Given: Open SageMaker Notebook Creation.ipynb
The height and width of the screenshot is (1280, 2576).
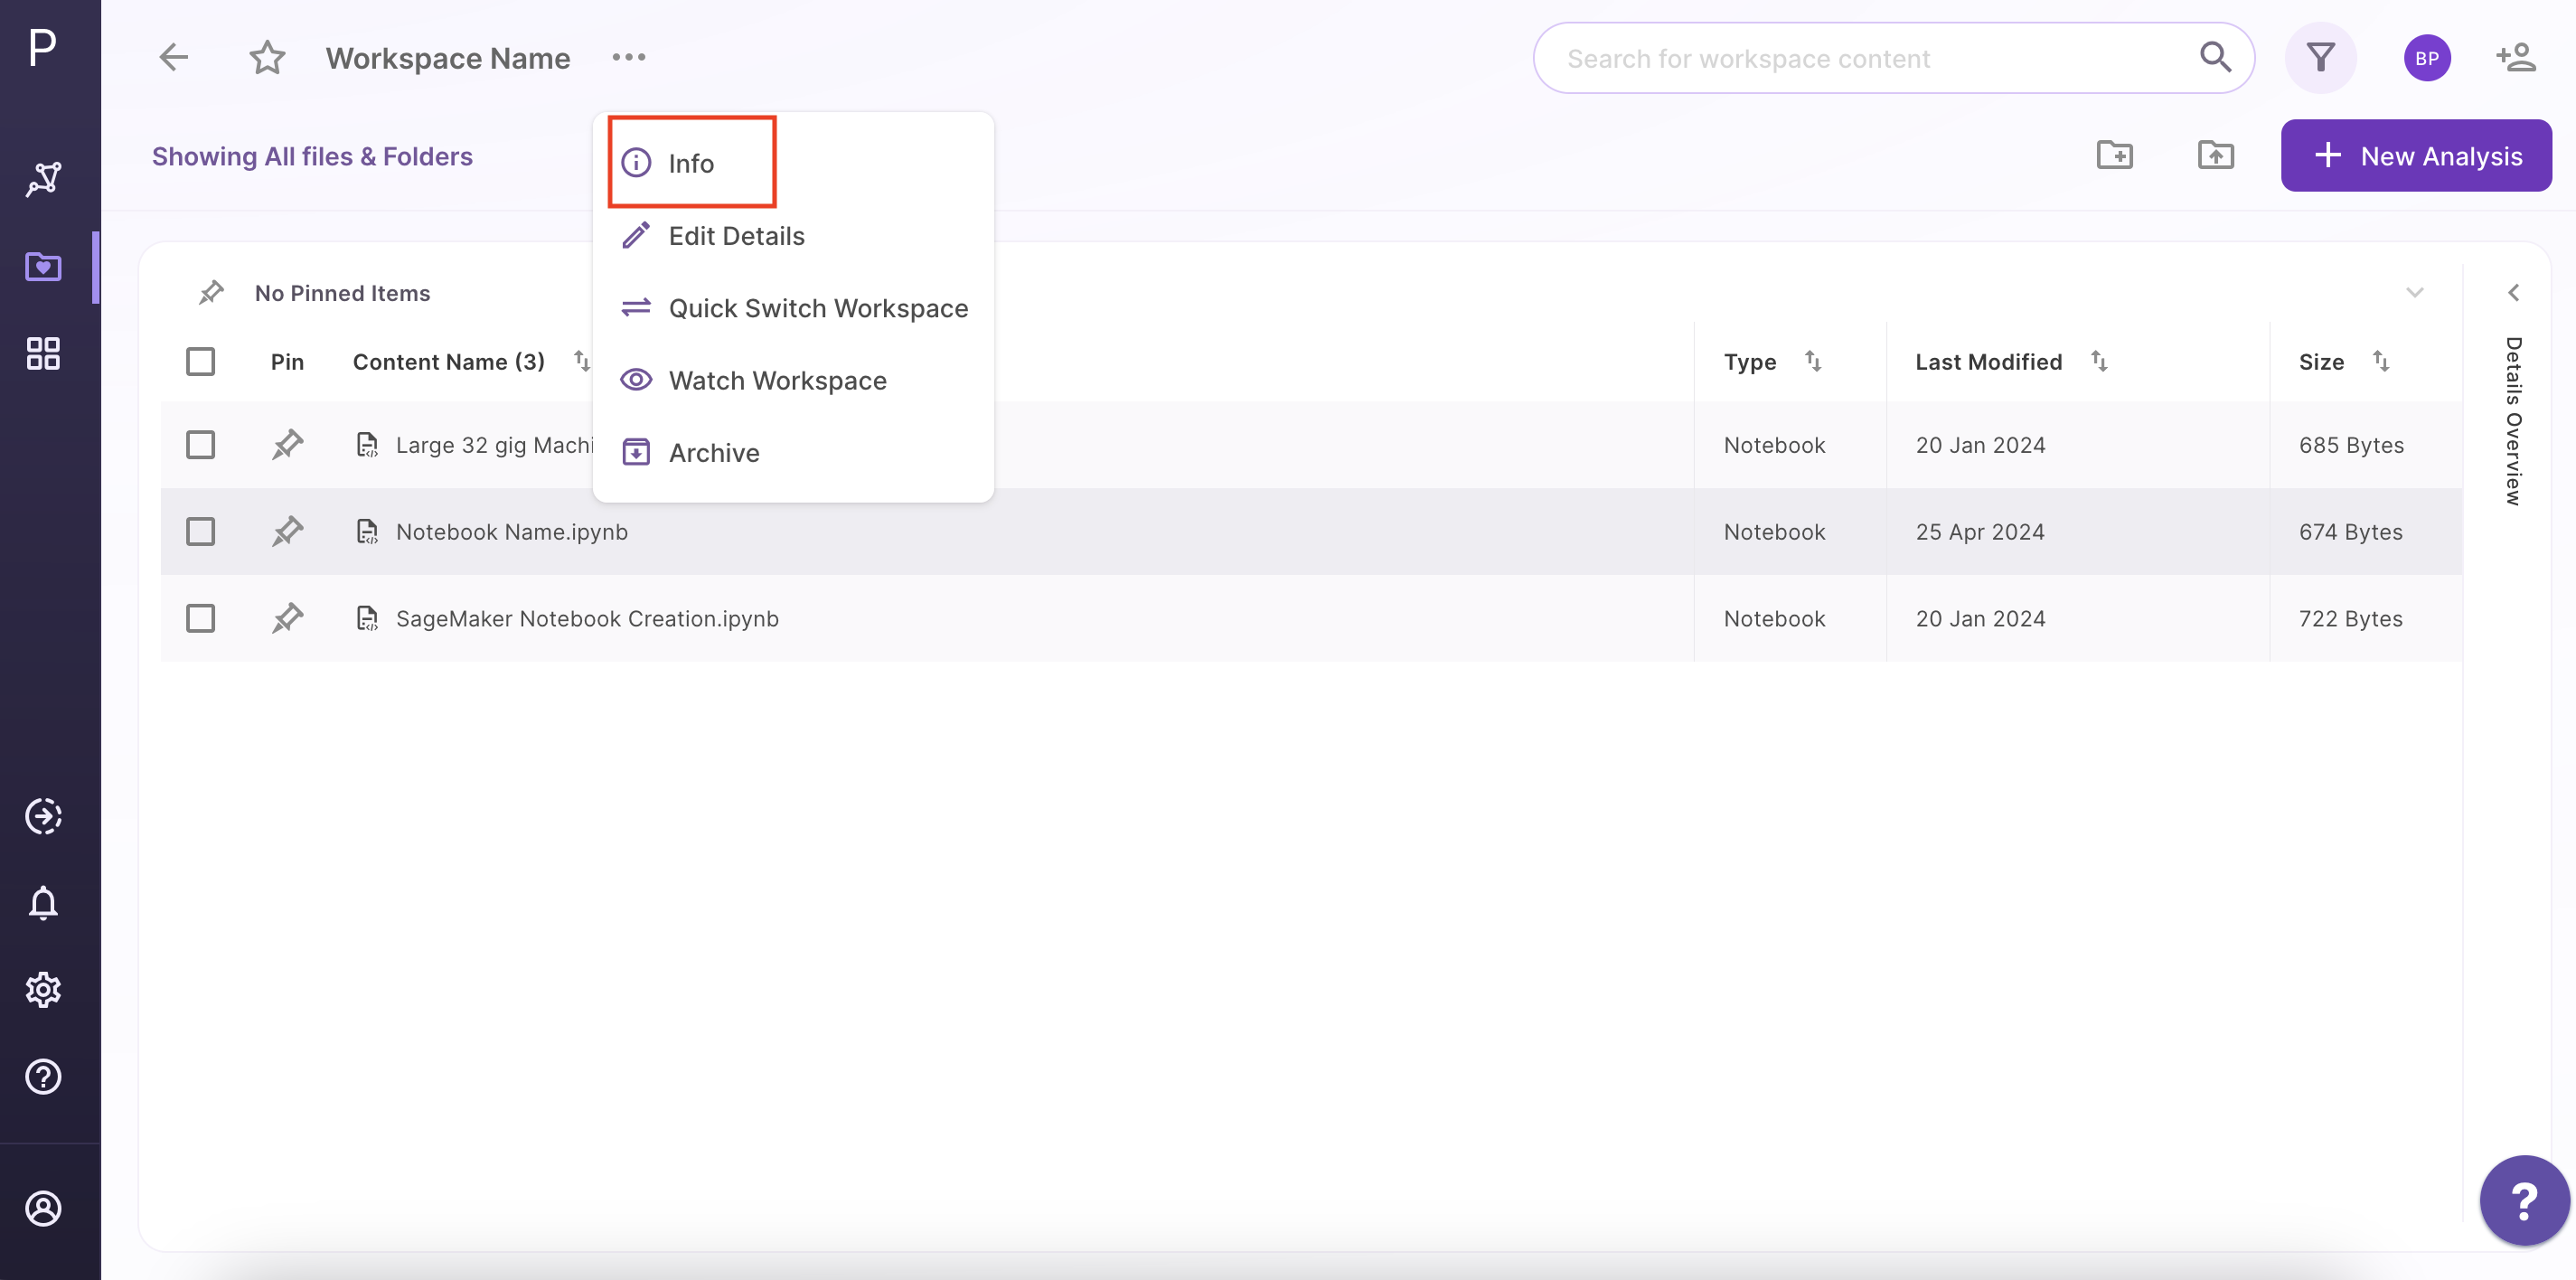Looking at the screenshot, I should click(587, 618).
